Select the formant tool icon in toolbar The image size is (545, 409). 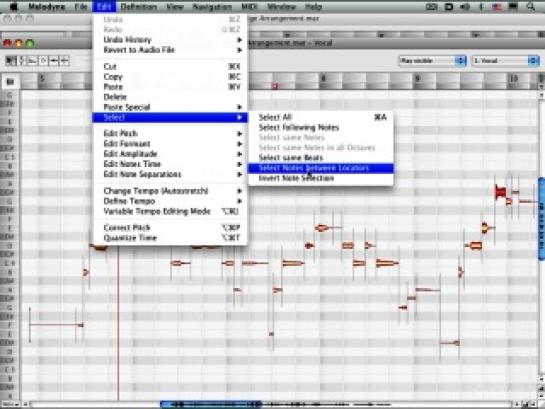(x=32, y=60)
